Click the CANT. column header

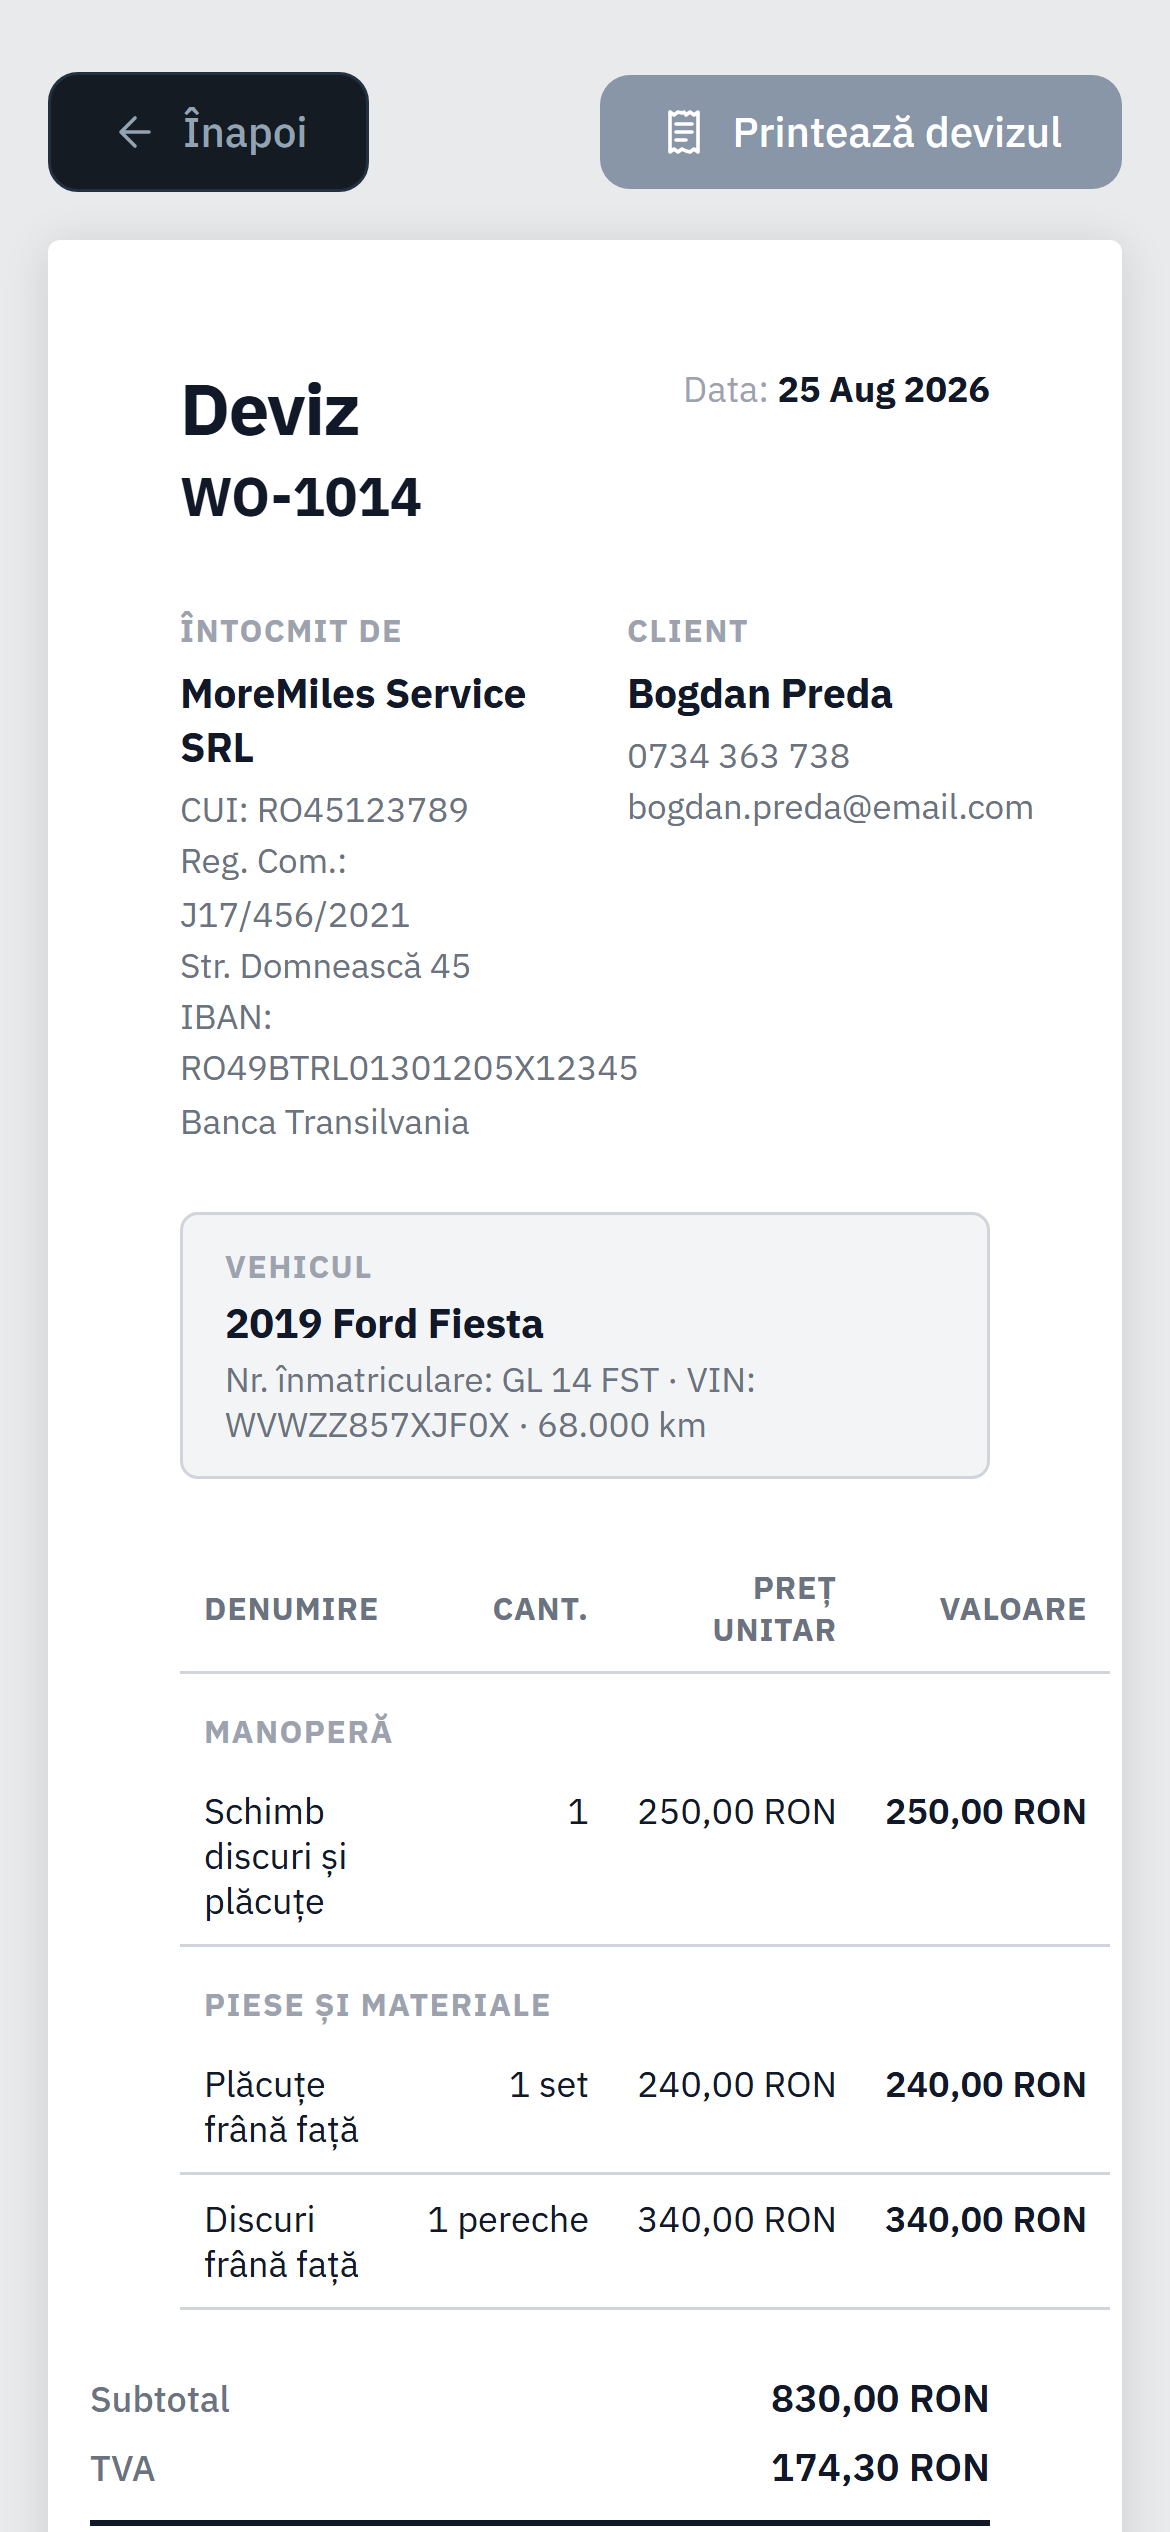click(540, 1609)
